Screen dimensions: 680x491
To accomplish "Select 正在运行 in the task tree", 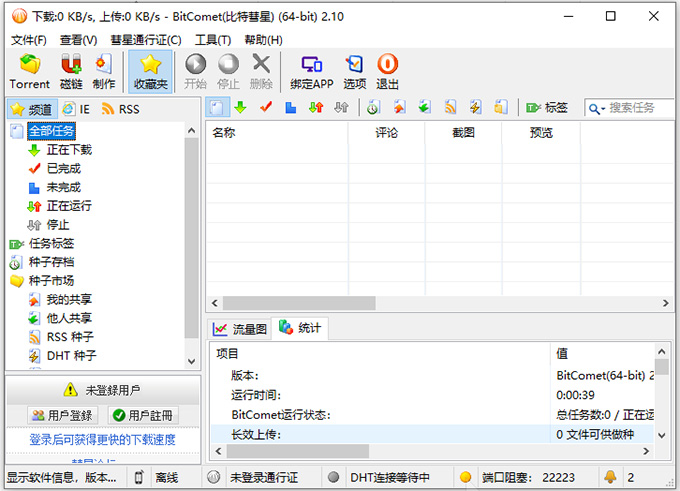I will (x=69, y=206).
